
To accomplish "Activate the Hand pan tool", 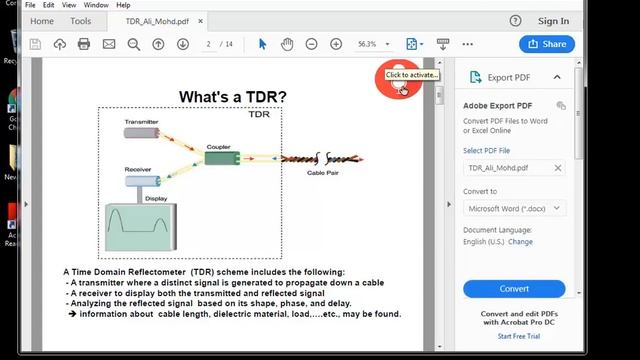I will 287,44.
